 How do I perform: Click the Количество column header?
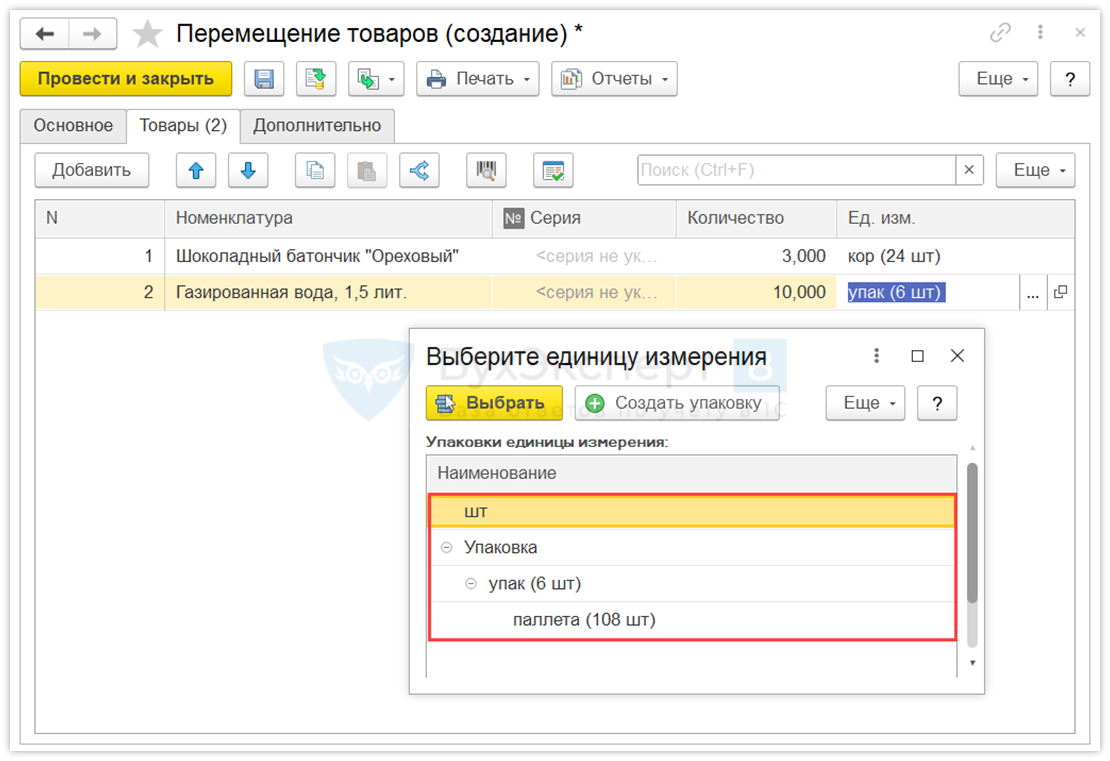[756, 218]
